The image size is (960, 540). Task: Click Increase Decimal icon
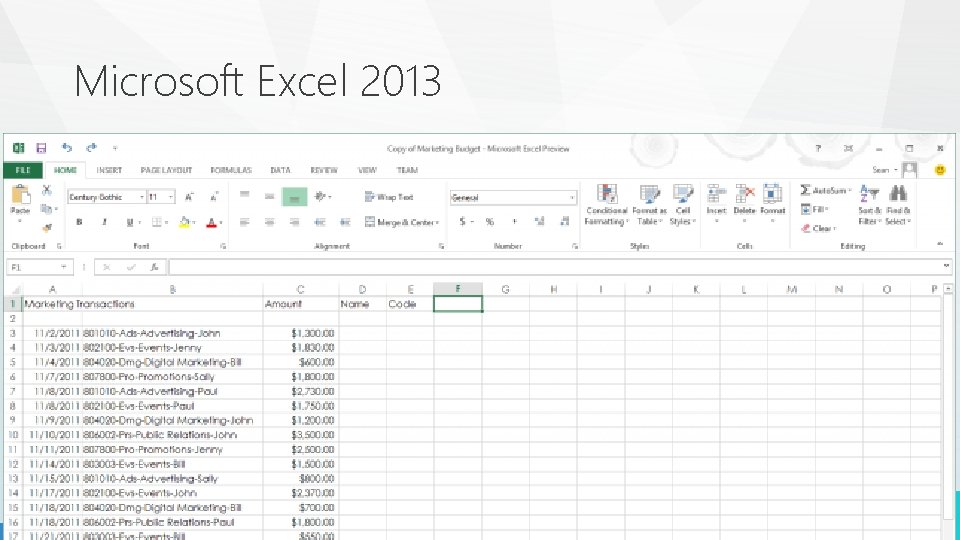tap(539, 222)
